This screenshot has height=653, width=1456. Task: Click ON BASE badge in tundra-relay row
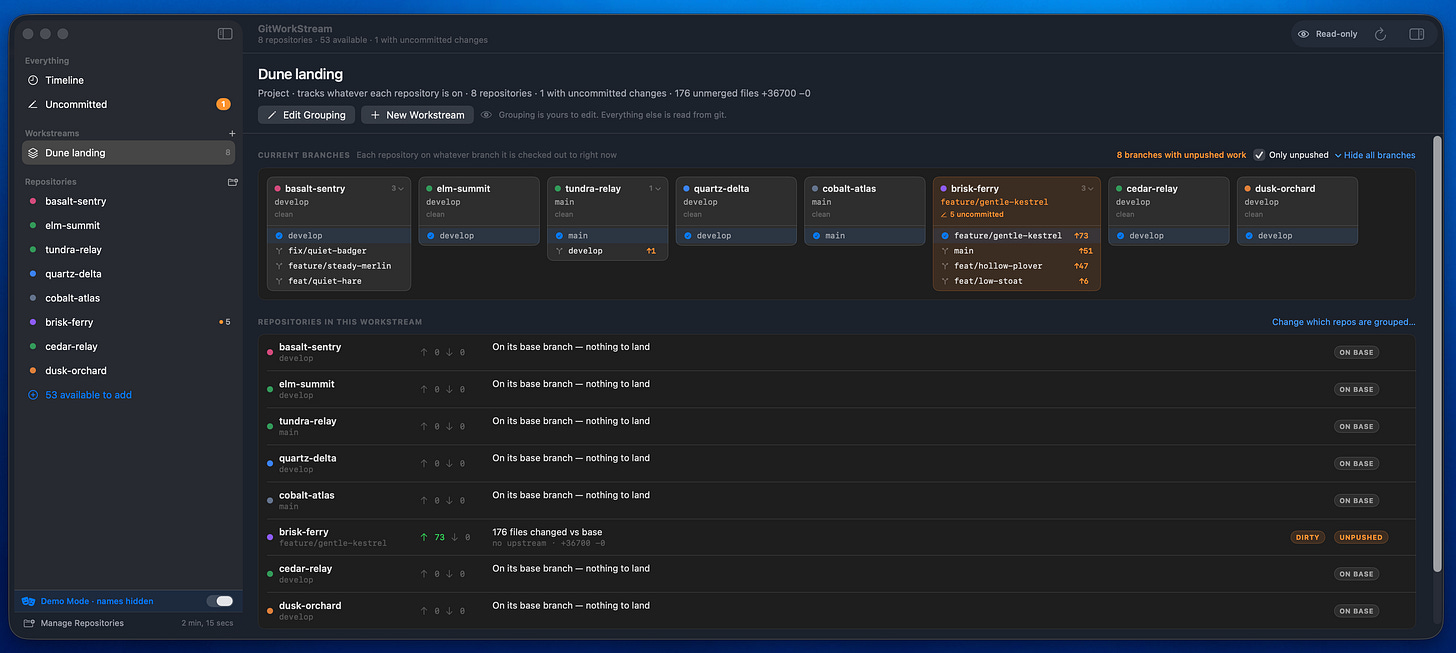[1356, 426]
